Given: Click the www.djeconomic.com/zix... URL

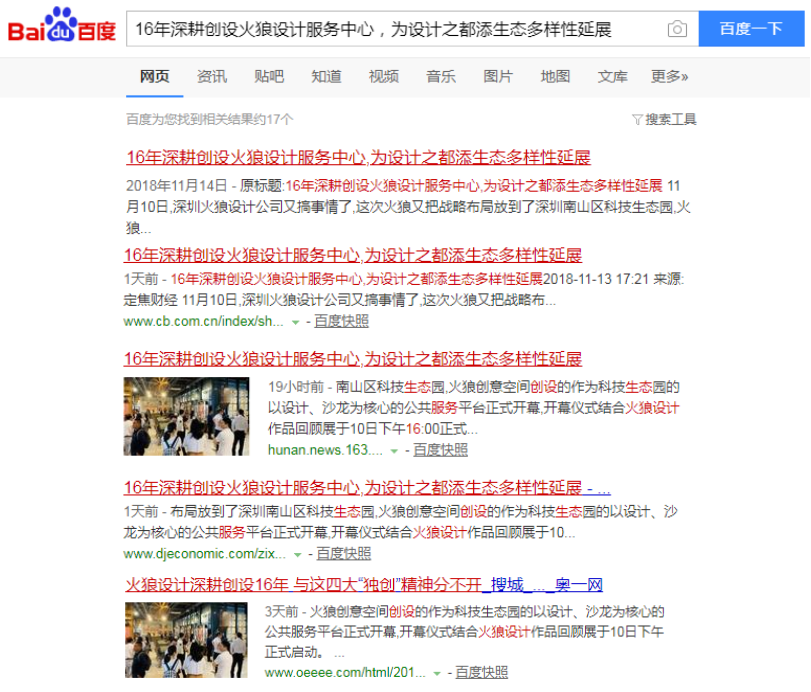Looking at the screenshot, I should (204, 554).
